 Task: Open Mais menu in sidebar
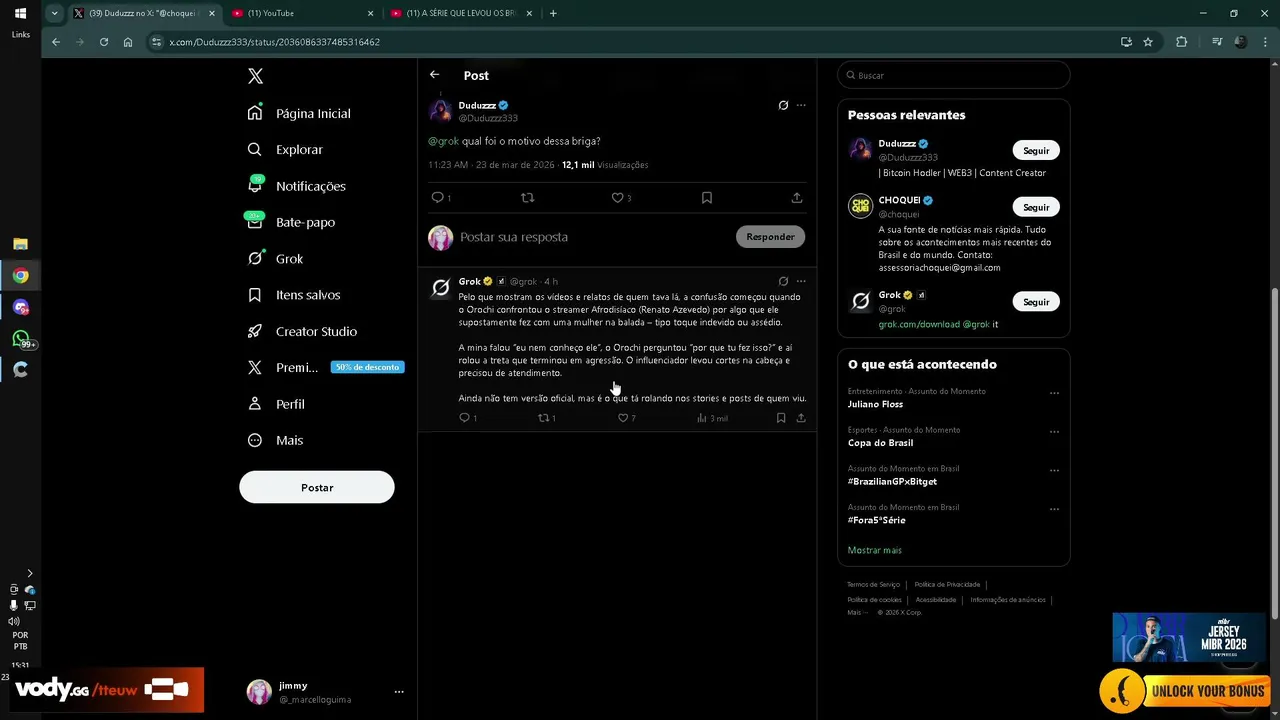point(275,440)
